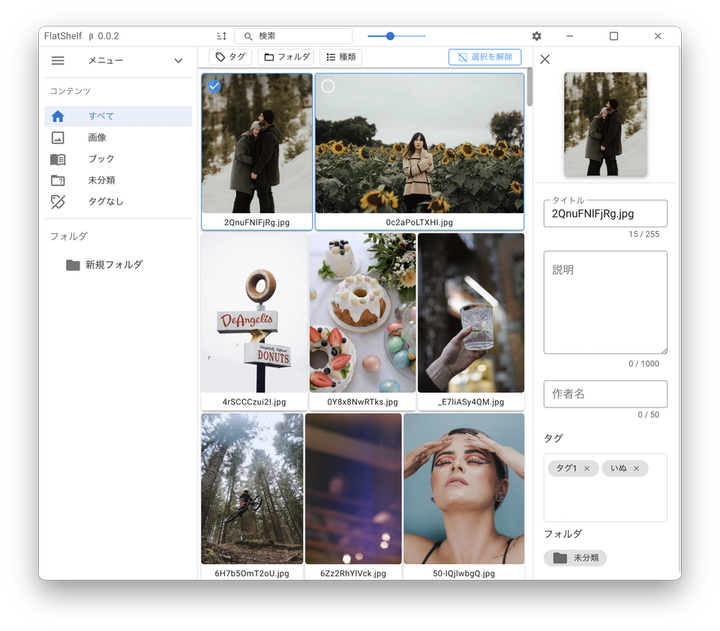Screen dimensions: 720x631
Task: Click the sunflower field photo 0c2aPoLTXHI.jpg
Action: click(420, 144)
